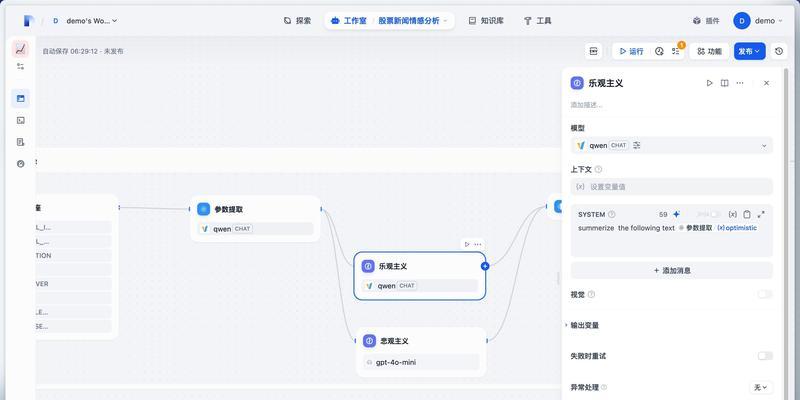Open the checklist icon with the orange badge
Screen dimensions: 800x400
point(676,51)
